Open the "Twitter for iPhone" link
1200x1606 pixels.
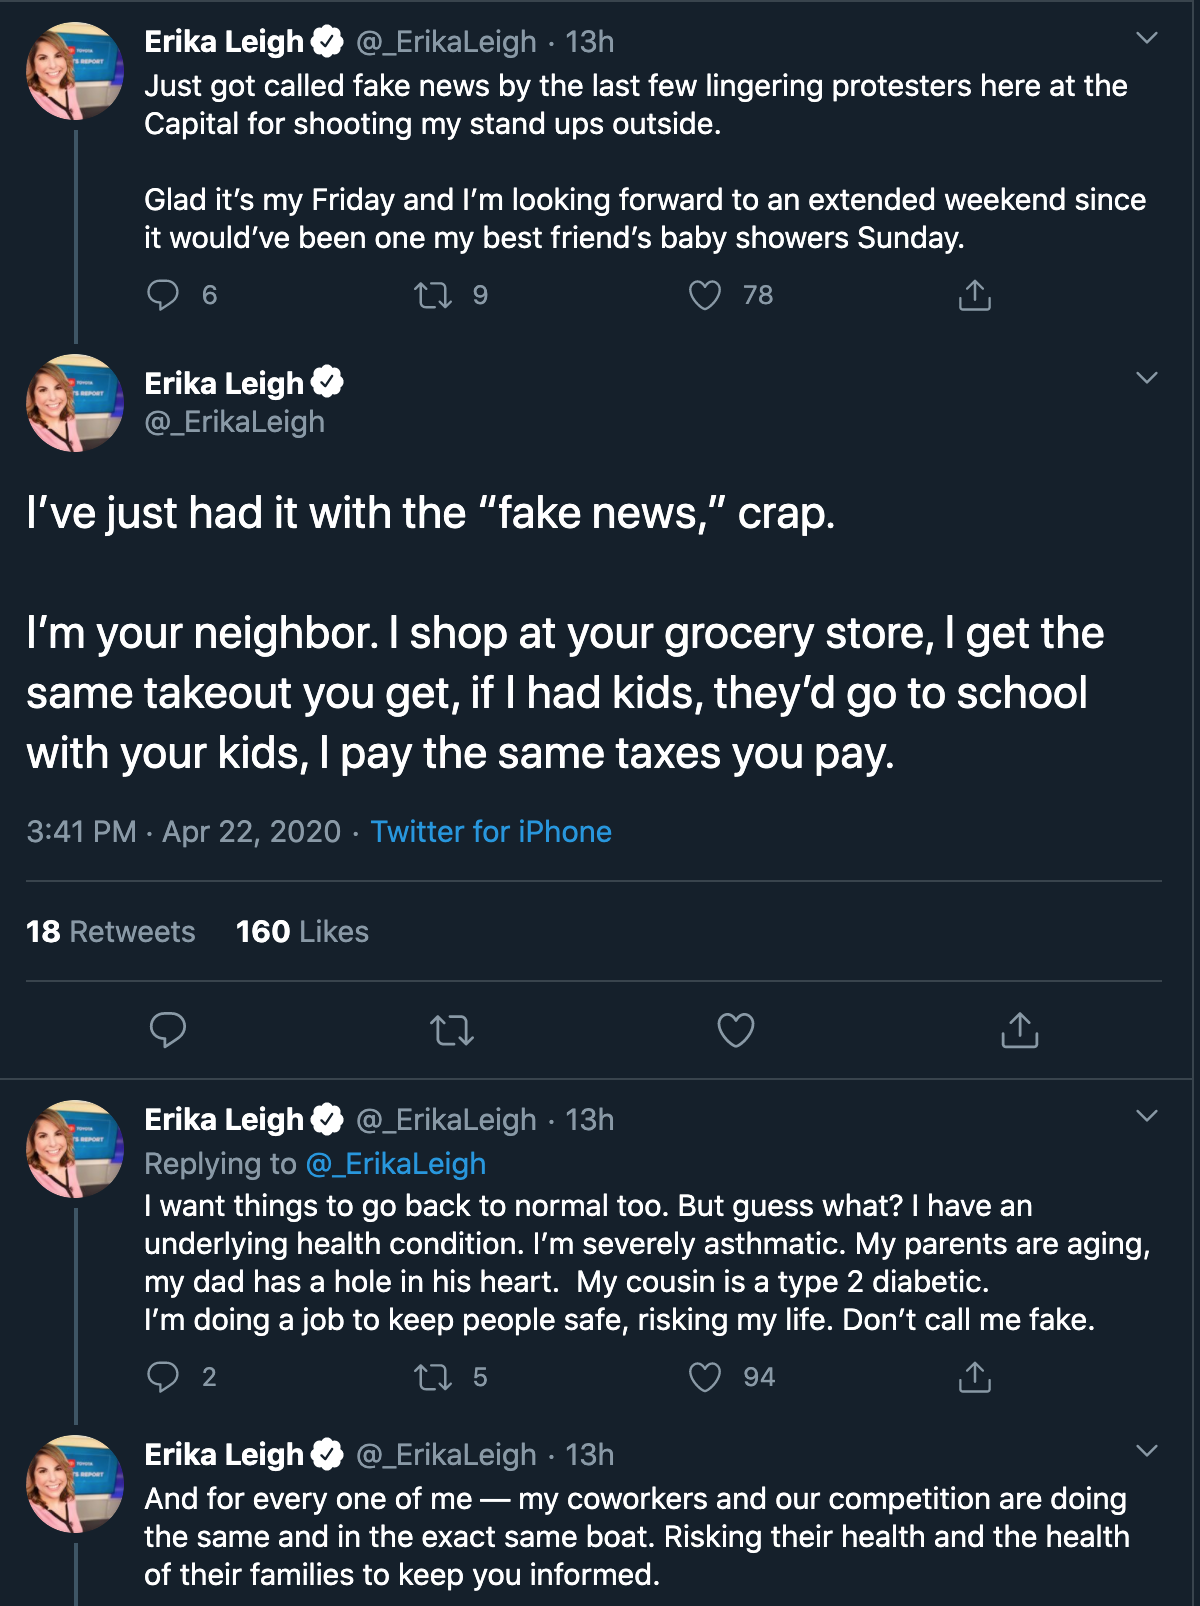pyautogui.click(x=491, y=832)
